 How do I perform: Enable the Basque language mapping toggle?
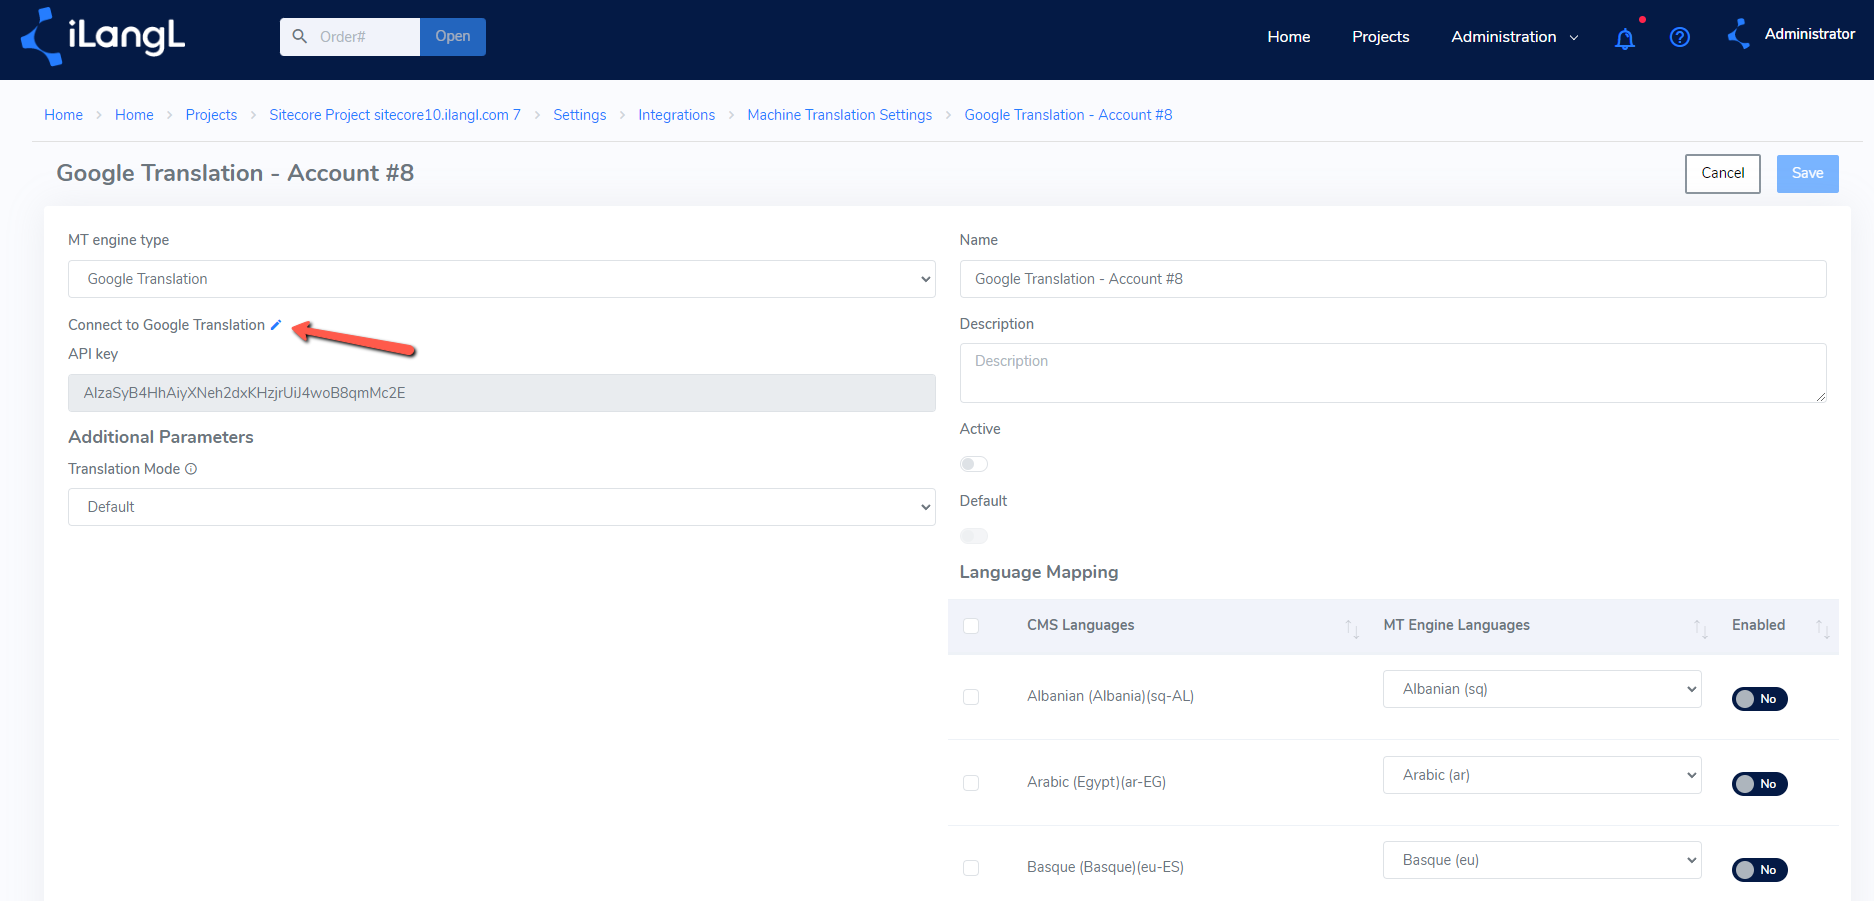click(x=1759, y=870)
